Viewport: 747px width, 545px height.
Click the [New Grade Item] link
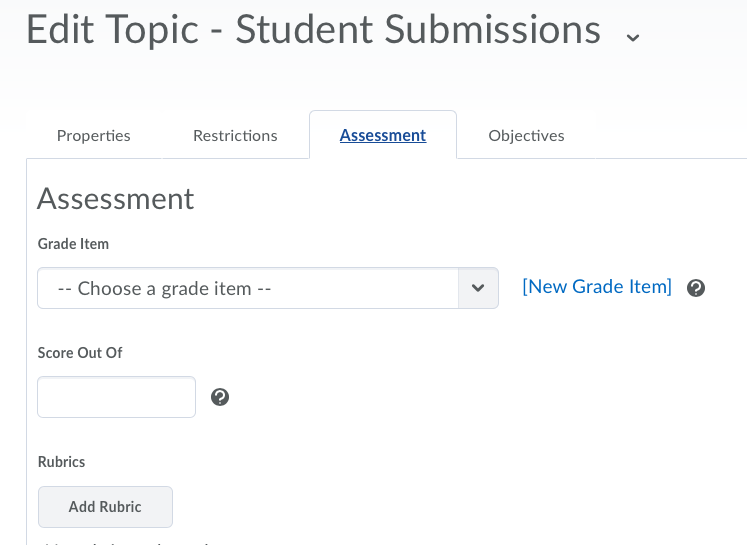pyautogui.click(x=597, y=287)
